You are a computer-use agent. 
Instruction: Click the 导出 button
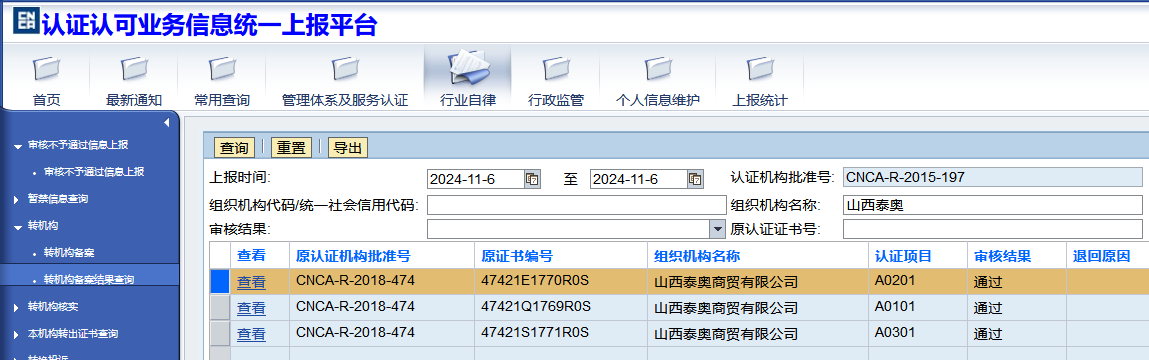347,147
